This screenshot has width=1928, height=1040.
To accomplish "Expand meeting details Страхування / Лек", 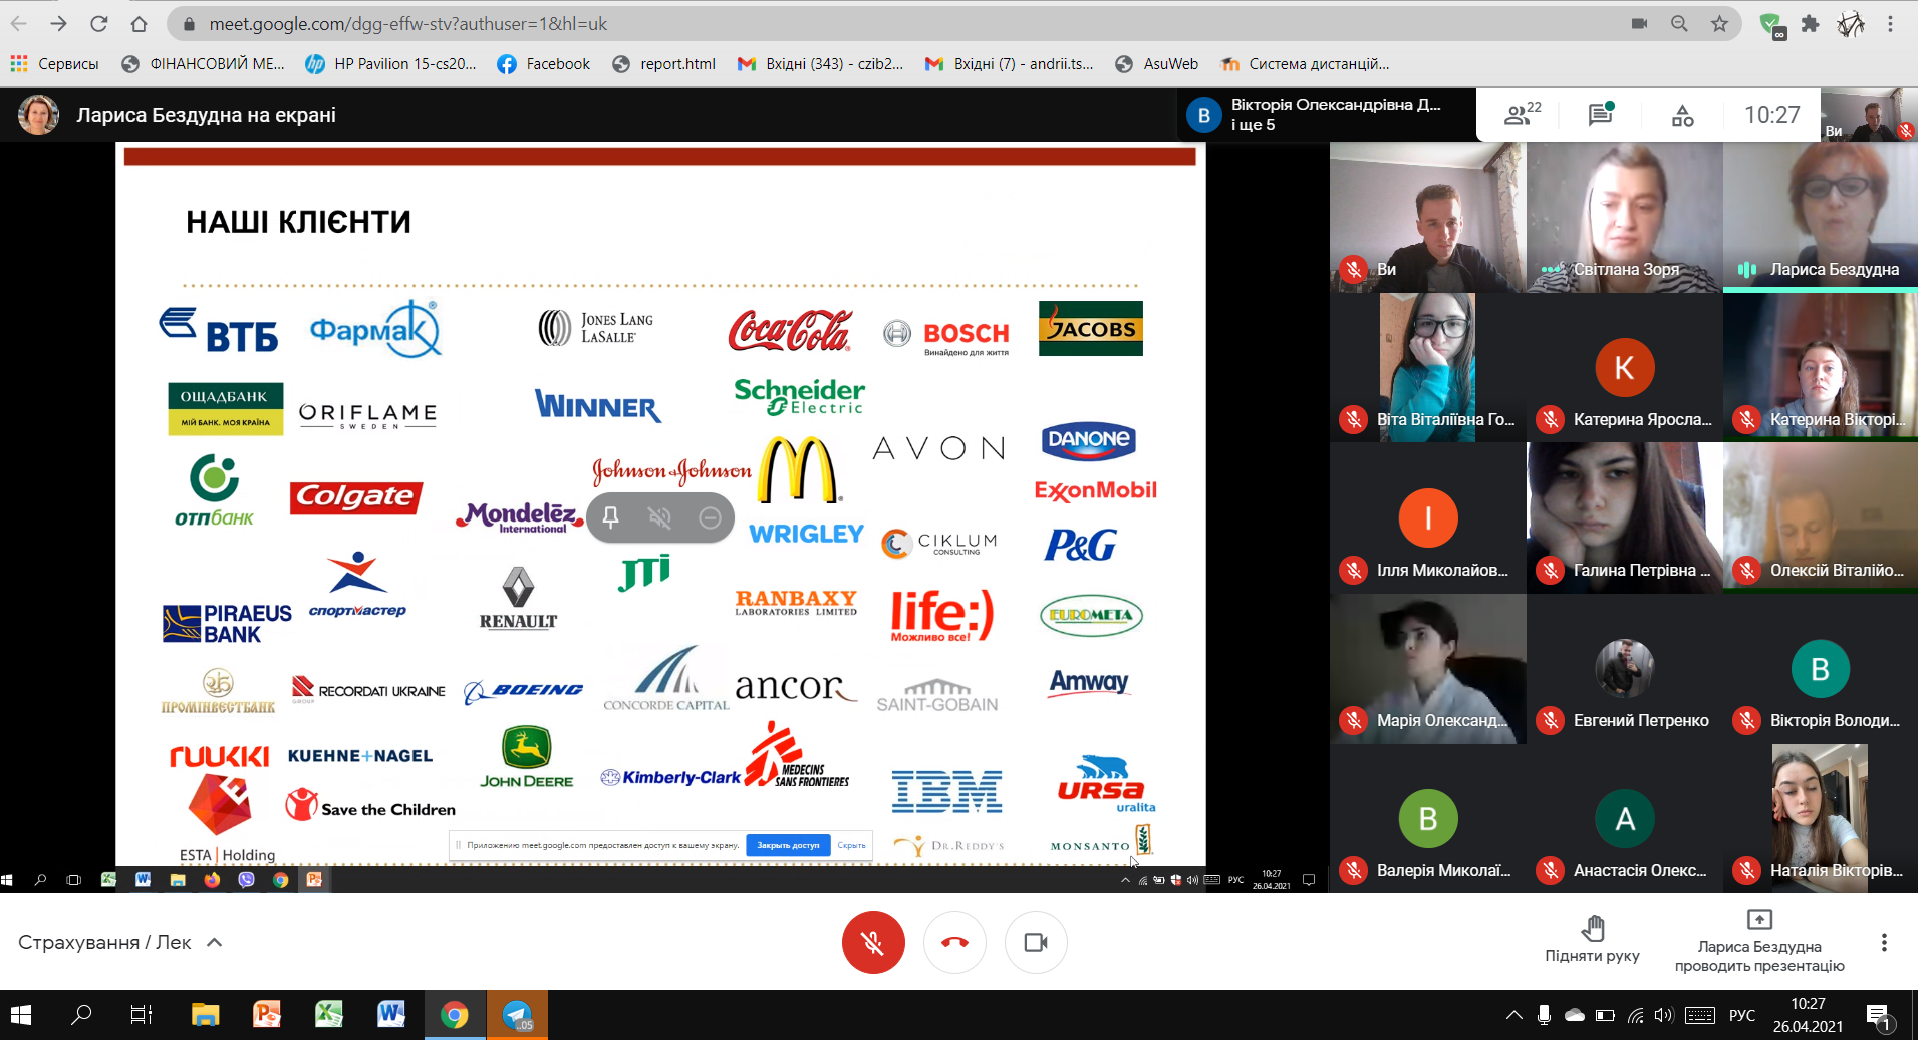I will [120, 942].
